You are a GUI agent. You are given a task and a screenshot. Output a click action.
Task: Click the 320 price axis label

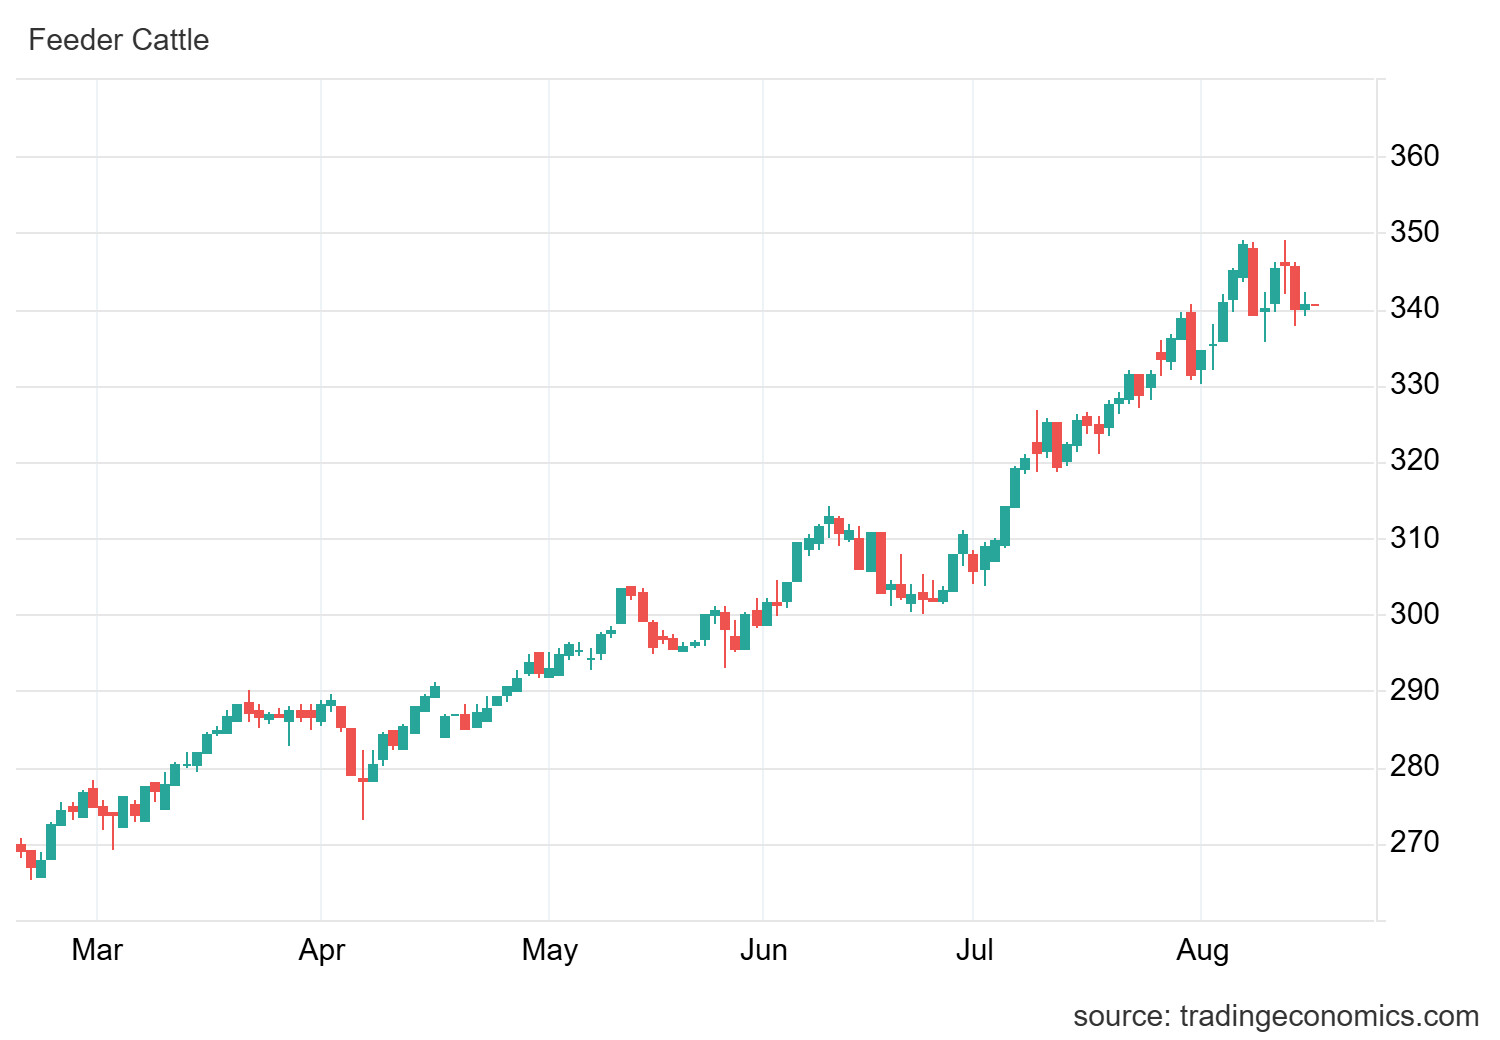(1414, 461)
